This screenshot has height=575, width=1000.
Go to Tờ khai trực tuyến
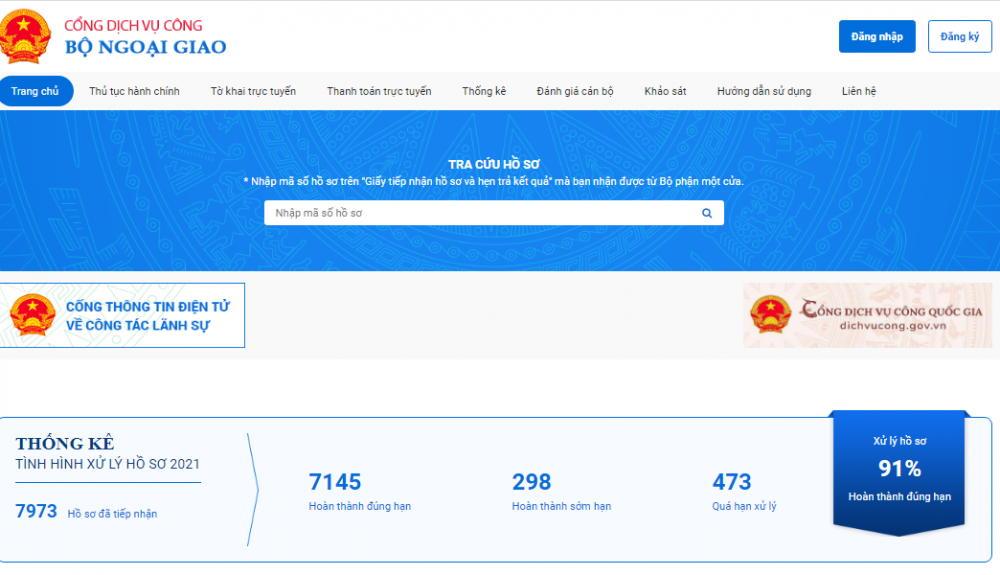253,91
